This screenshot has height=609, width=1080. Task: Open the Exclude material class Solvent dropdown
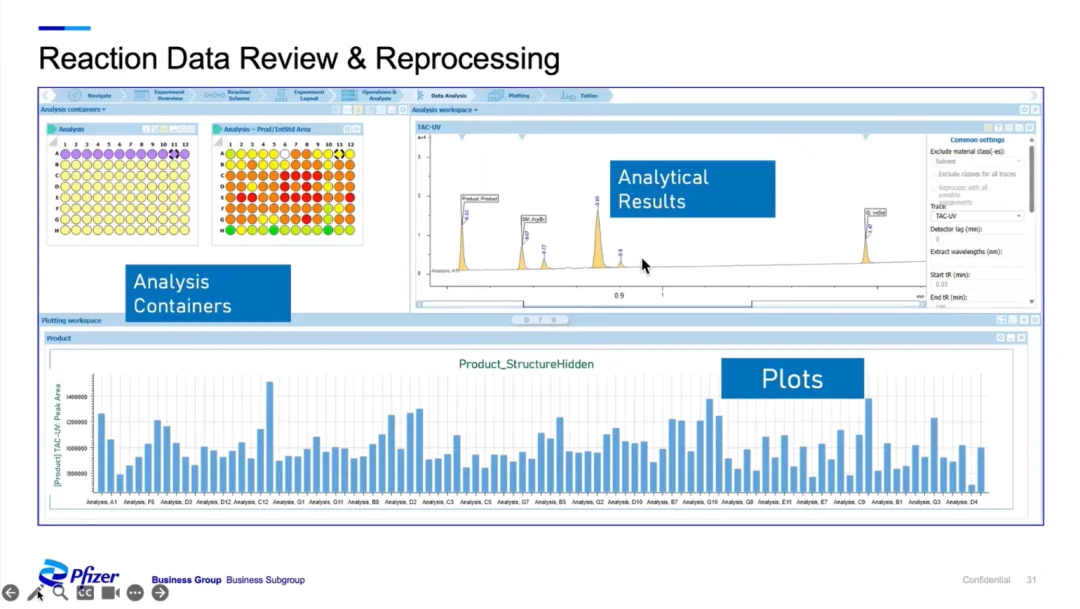[x=977, y=162]
